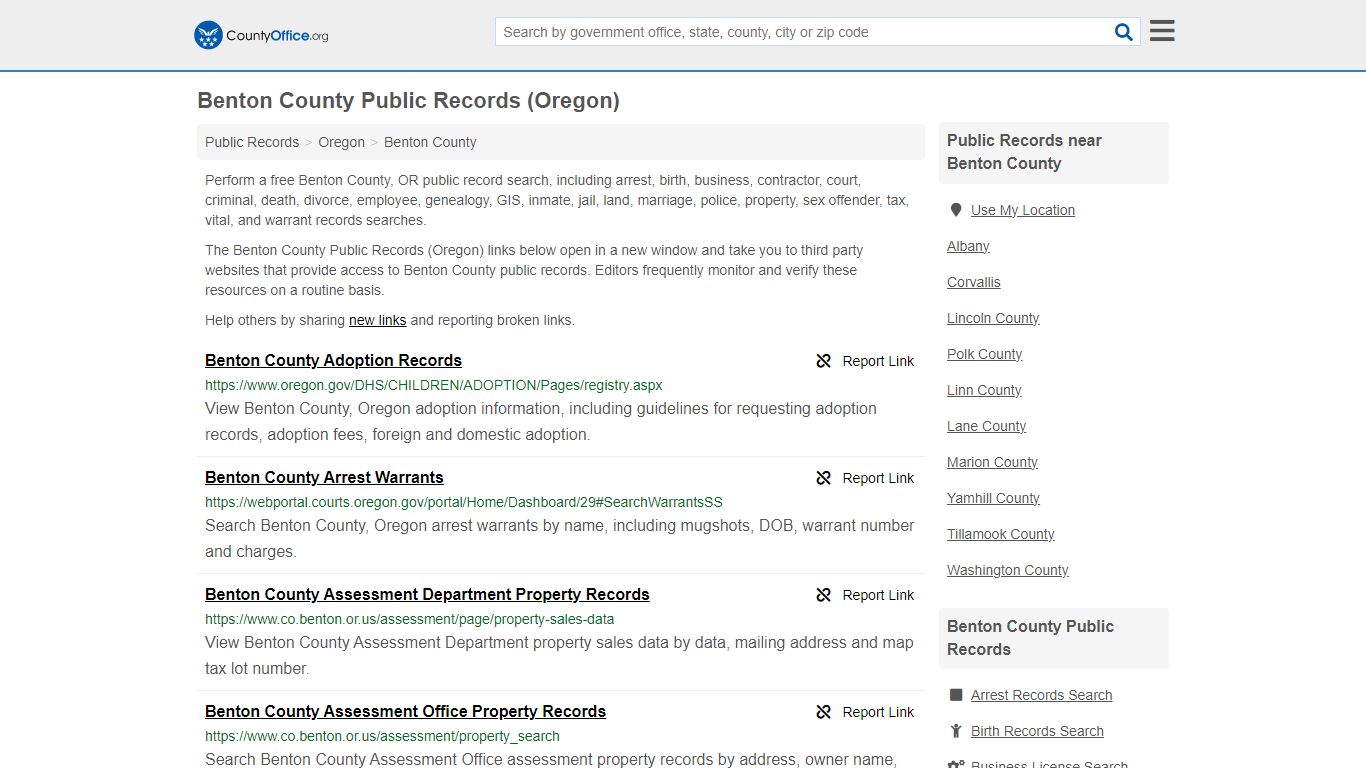Click broken-link icon for Assessment Department Property Records
The image size is (1366, 768).
pyautogui.click(x=824, y=595)
